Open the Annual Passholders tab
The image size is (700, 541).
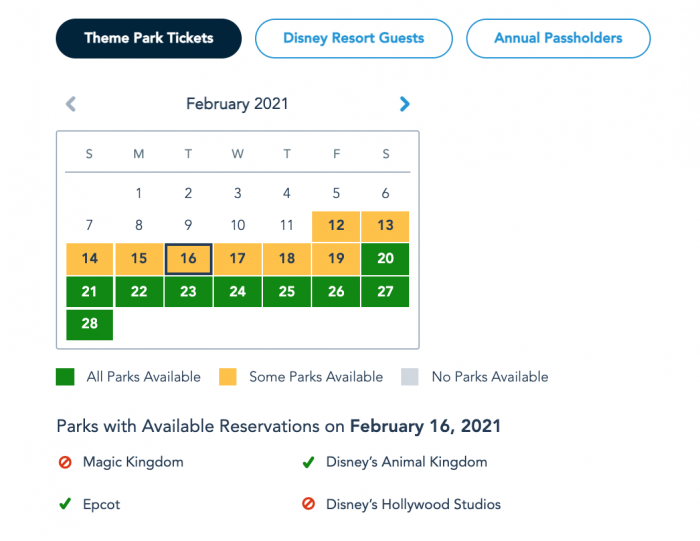(x=558, y=38)
